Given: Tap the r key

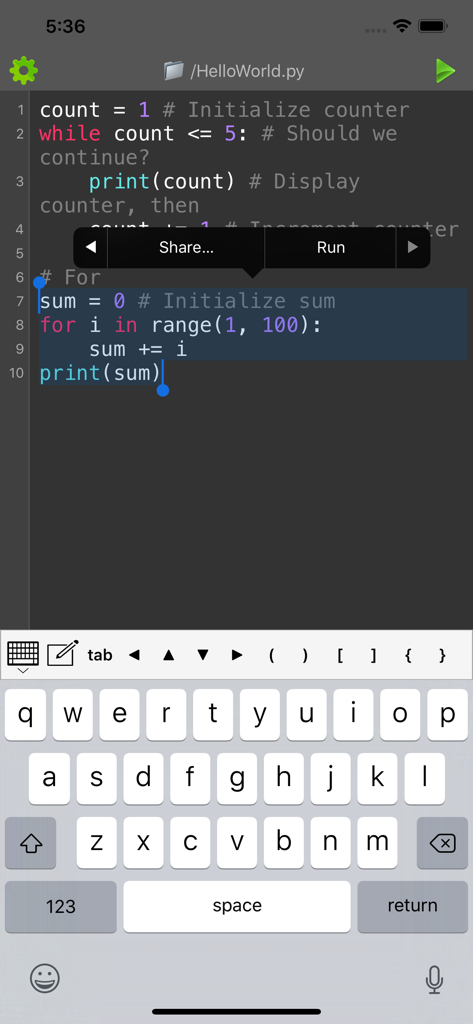Looking at the screenshot, I should click(x=166, y=714).
